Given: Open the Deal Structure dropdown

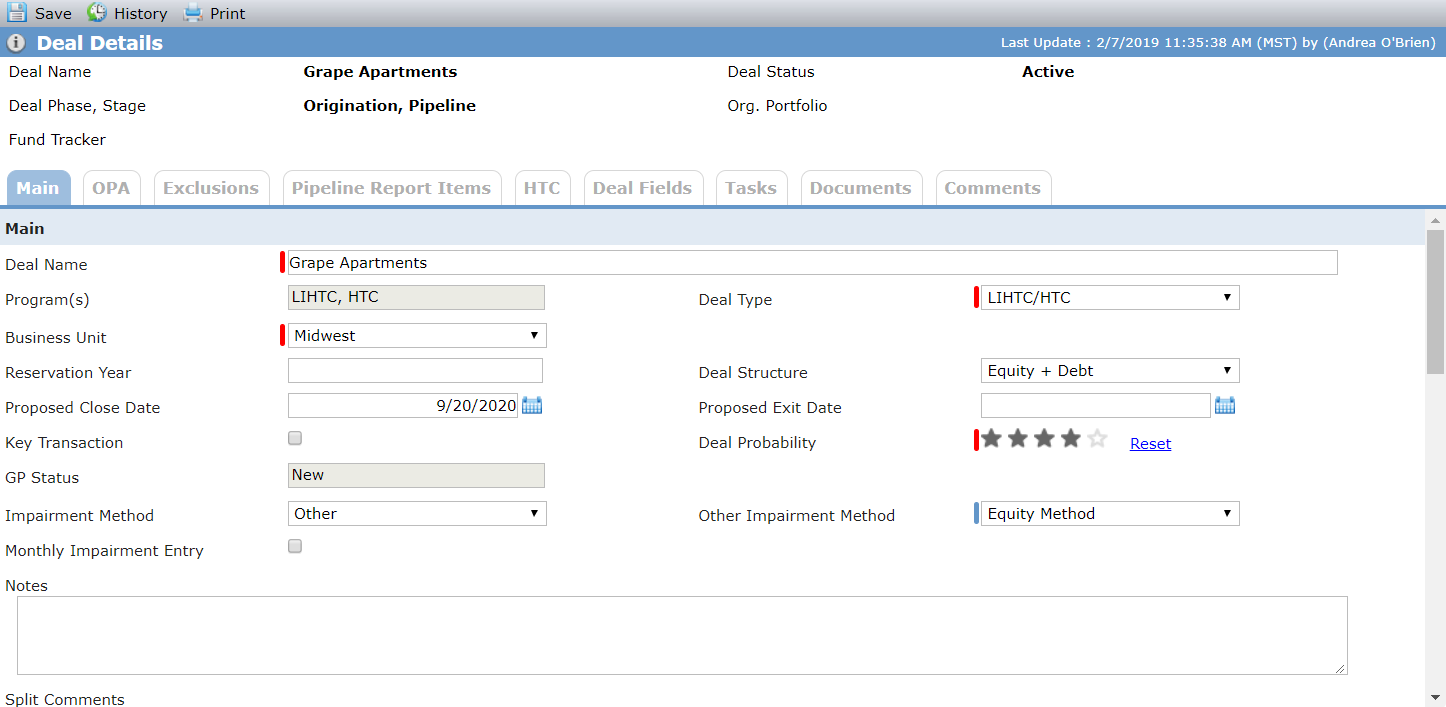Looking at the screenshot, I should [1110, 371].
